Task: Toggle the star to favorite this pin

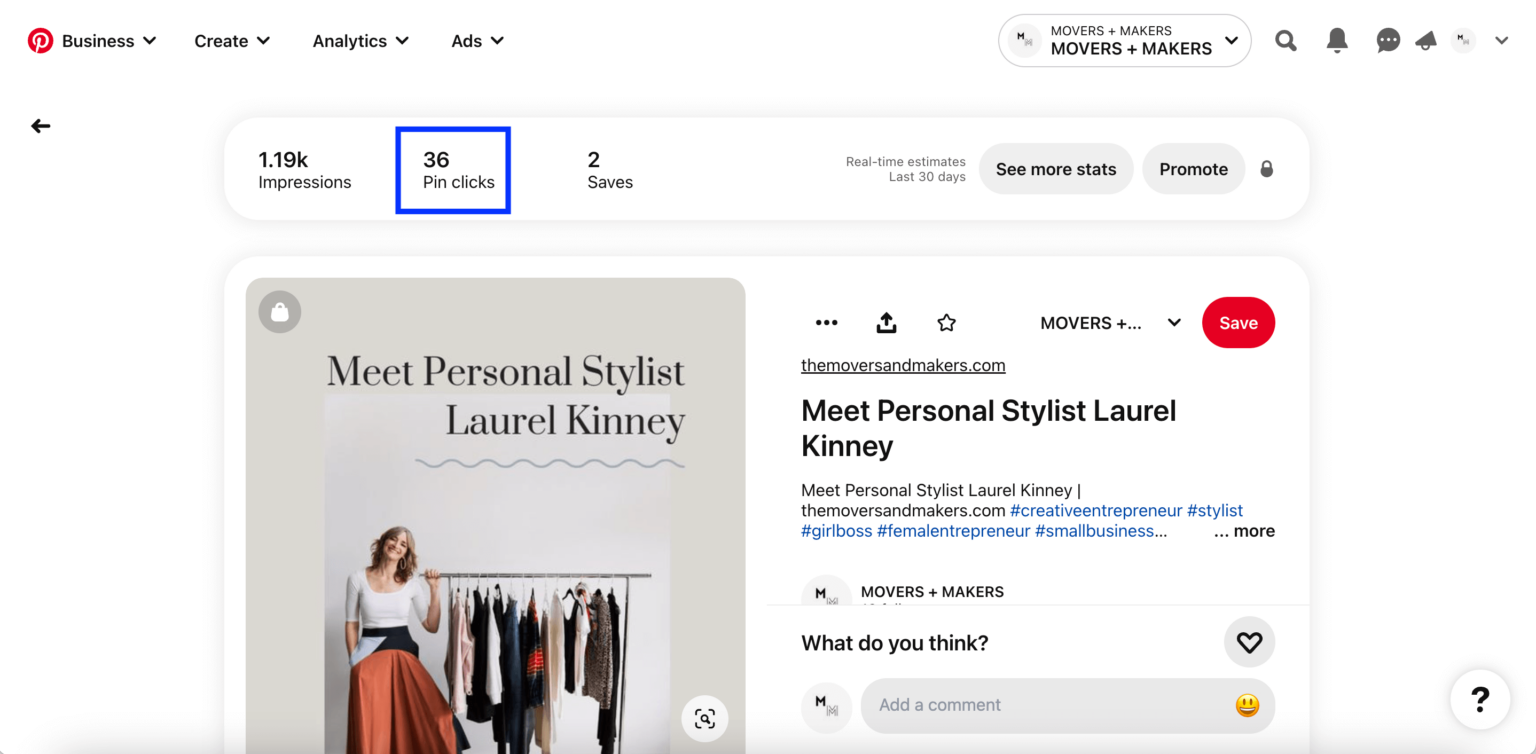Action: (945, 322)
